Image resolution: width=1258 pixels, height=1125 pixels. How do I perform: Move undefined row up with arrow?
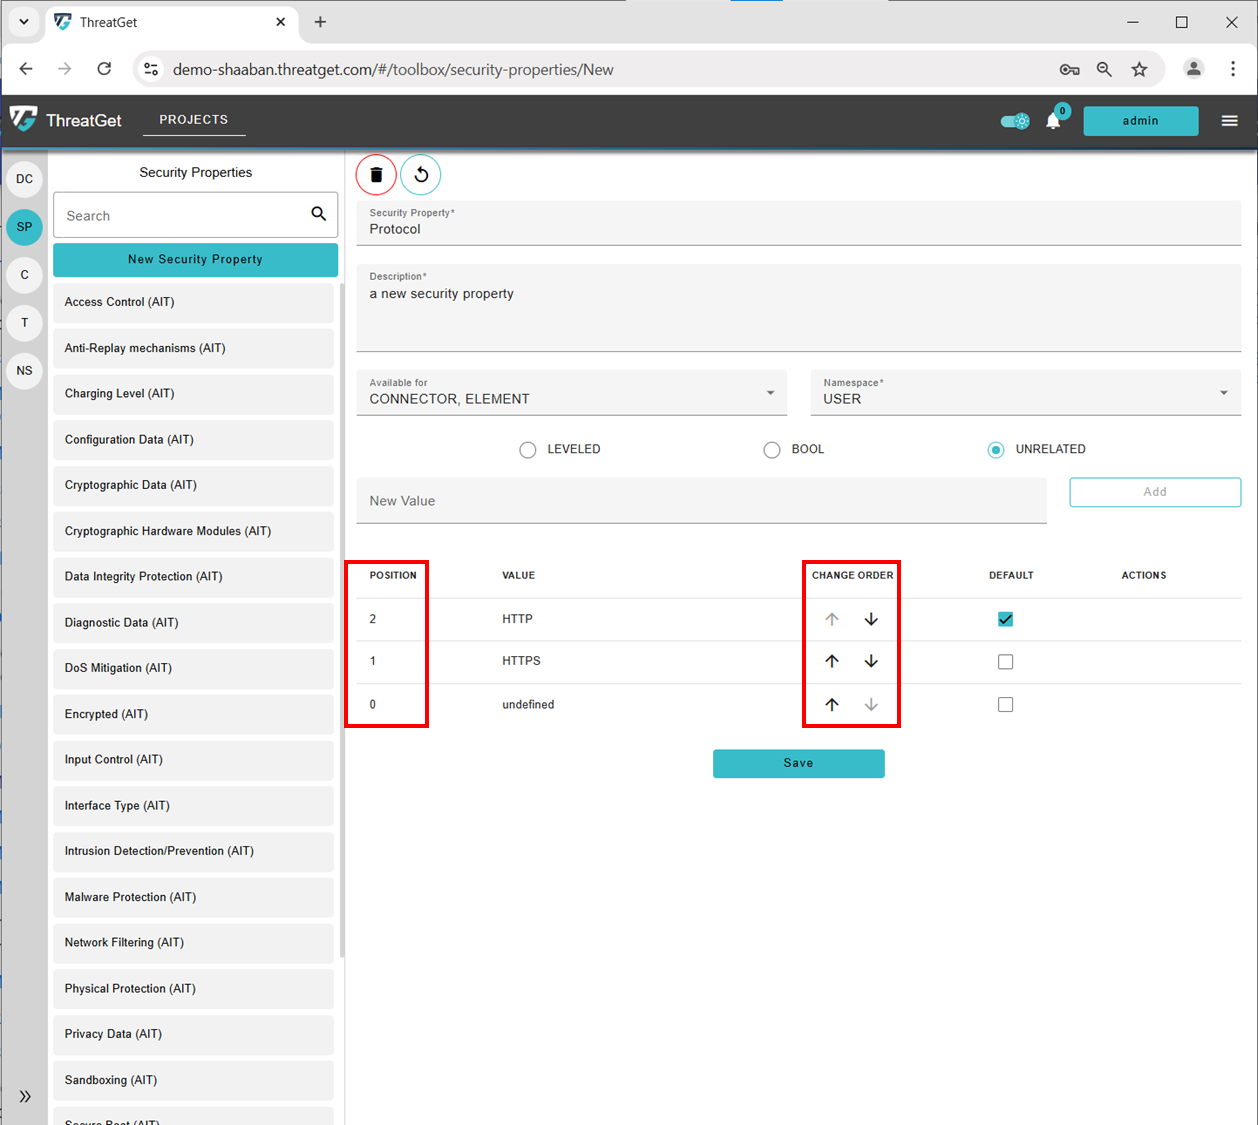pos(832,704)
